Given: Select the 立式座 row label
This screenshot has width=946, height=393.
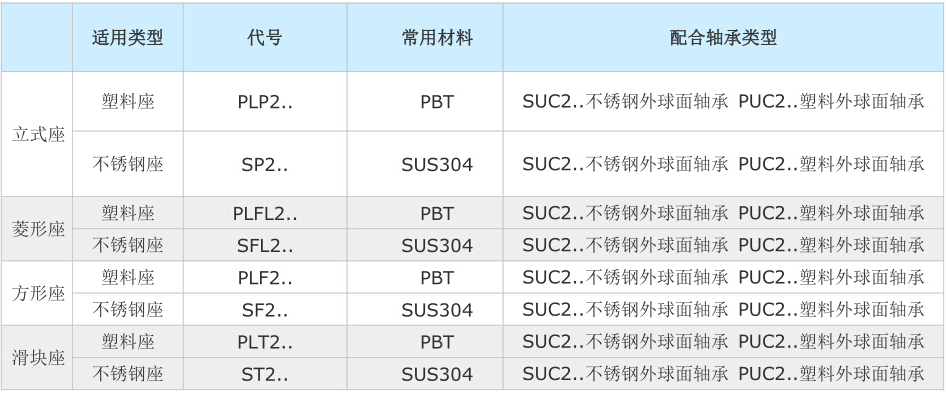Looking at the screenshot, I should coord(37,134).
